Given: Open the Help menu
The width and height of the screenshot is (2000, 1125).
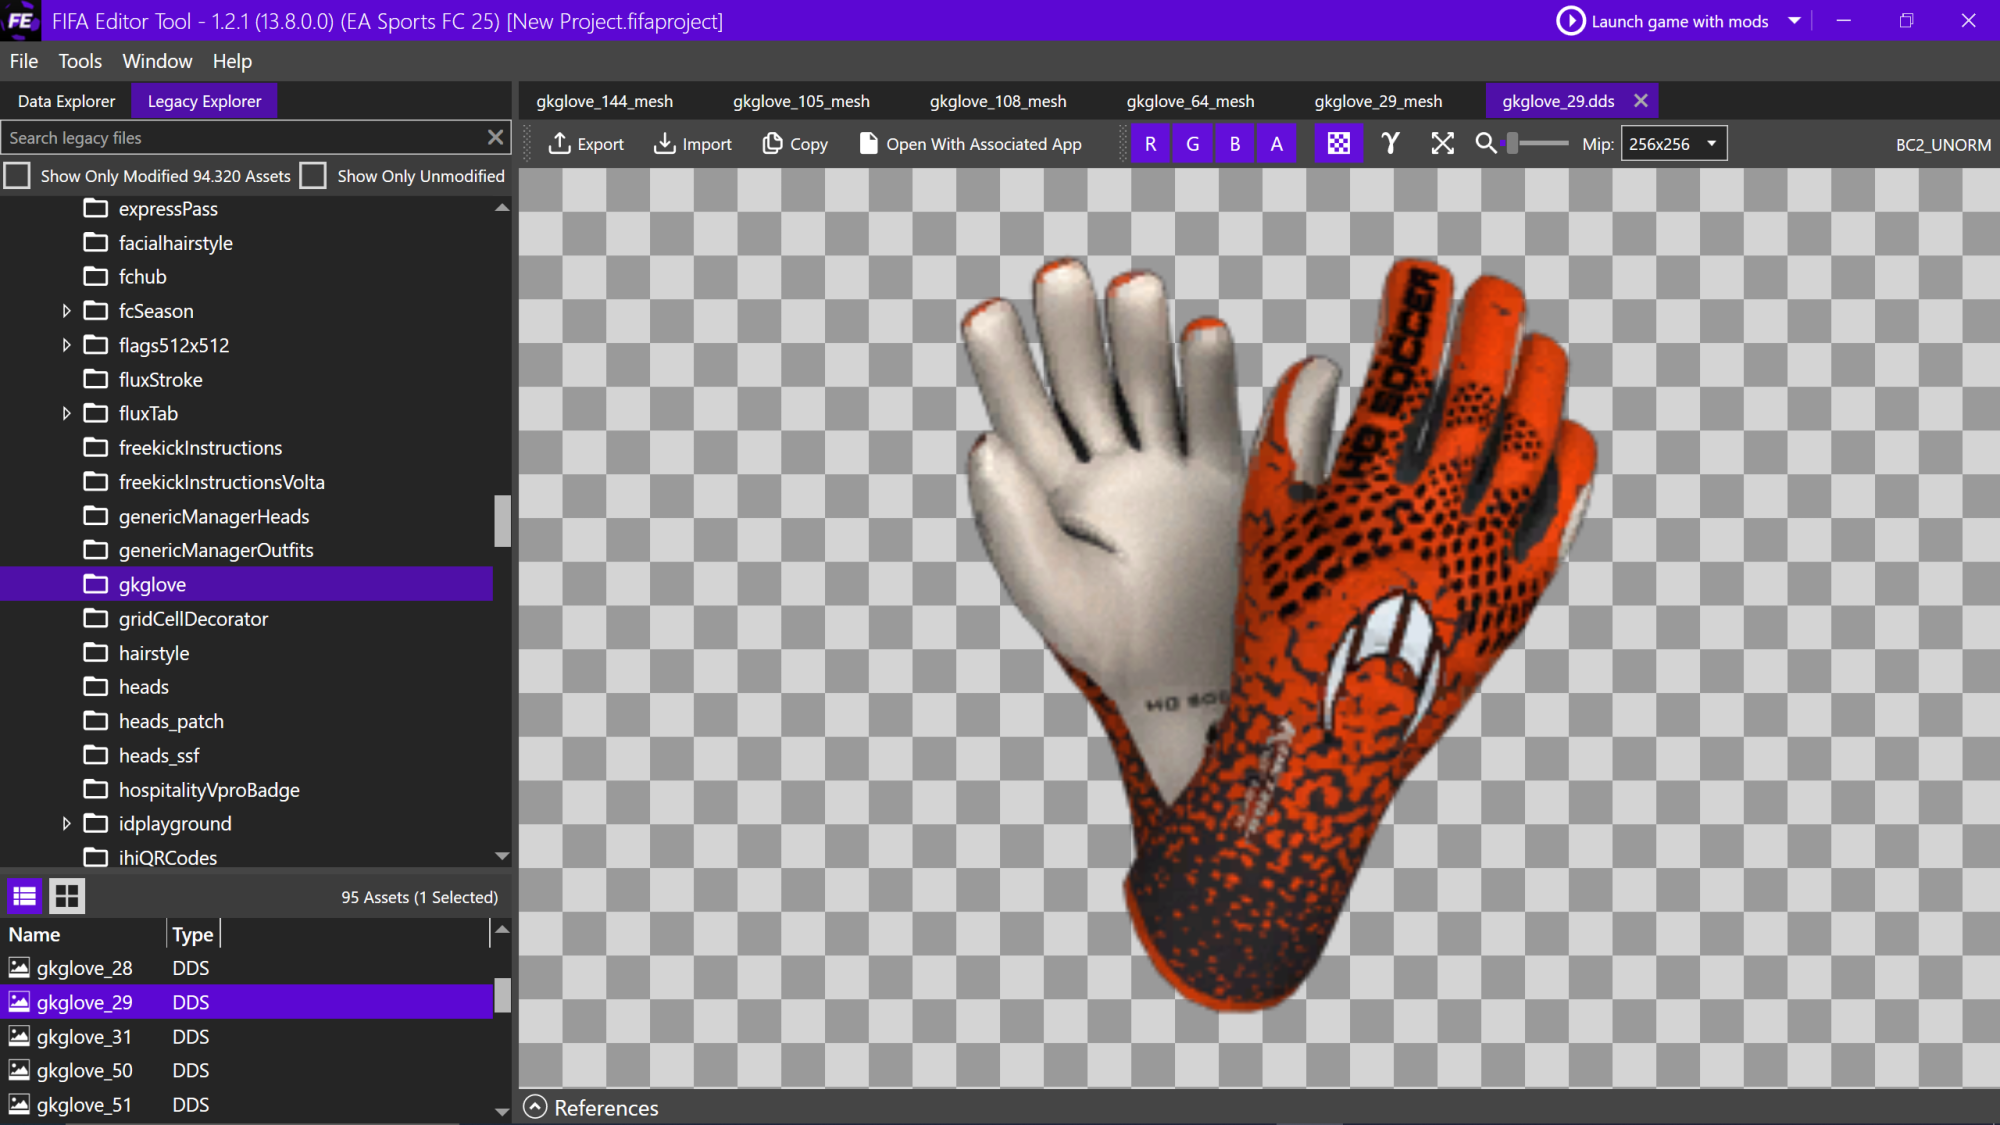Looking at the screenshot, I should [232, 61].
